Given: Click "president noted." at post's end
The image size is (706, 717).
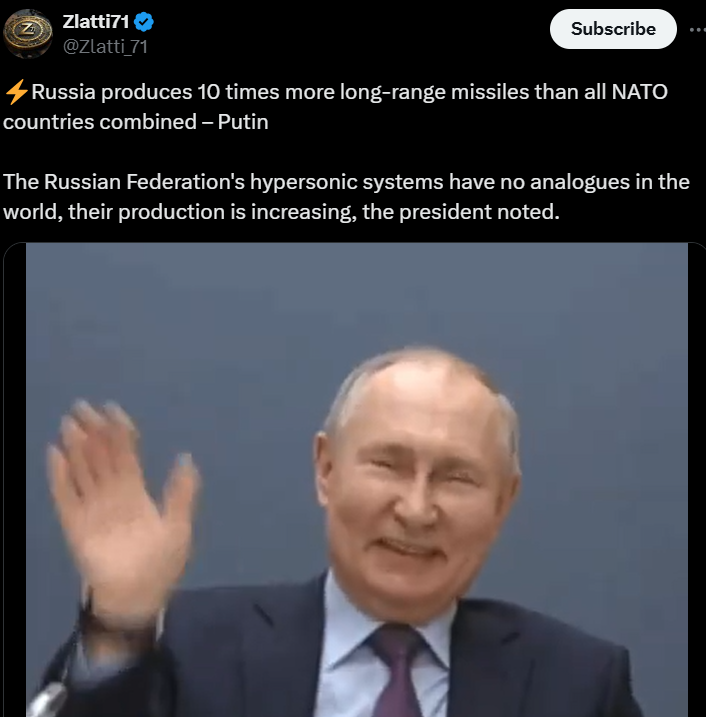Looking at the screenshot, I should (479, 212).
